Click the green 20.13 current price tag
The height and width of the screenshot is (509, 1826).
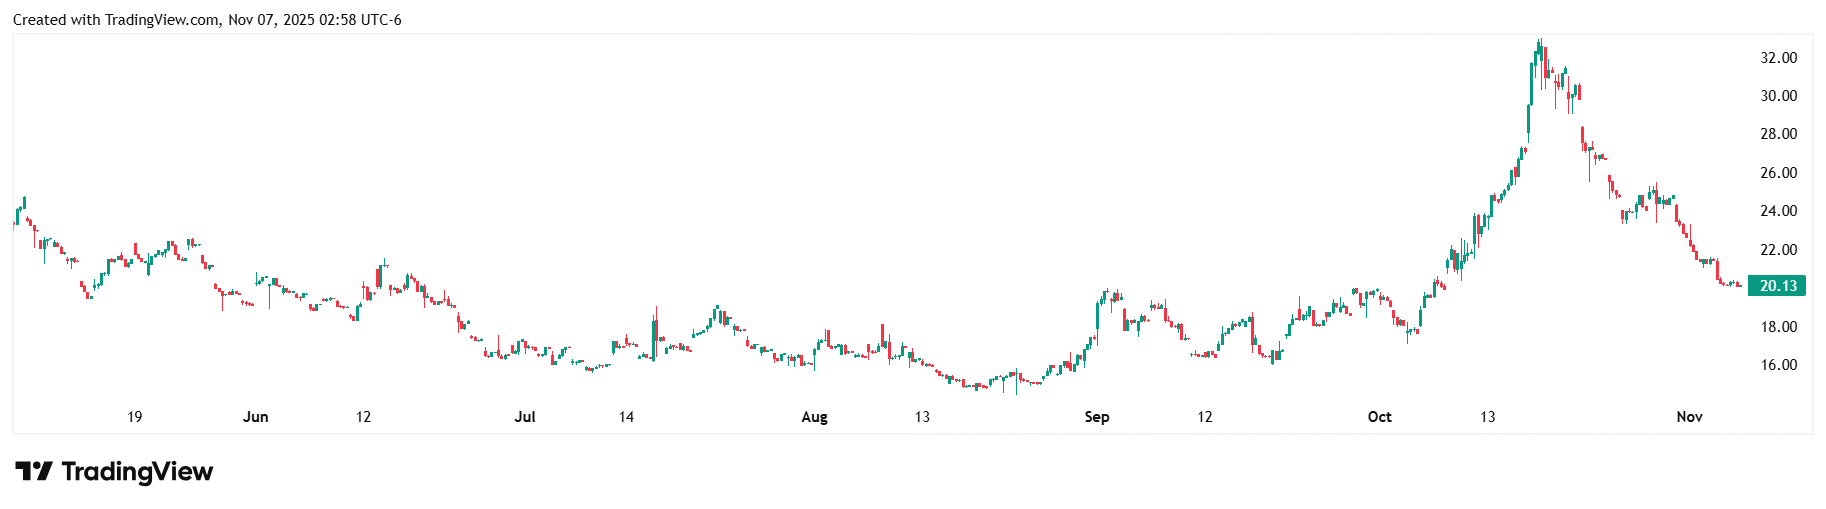[x=1777, y=286]
